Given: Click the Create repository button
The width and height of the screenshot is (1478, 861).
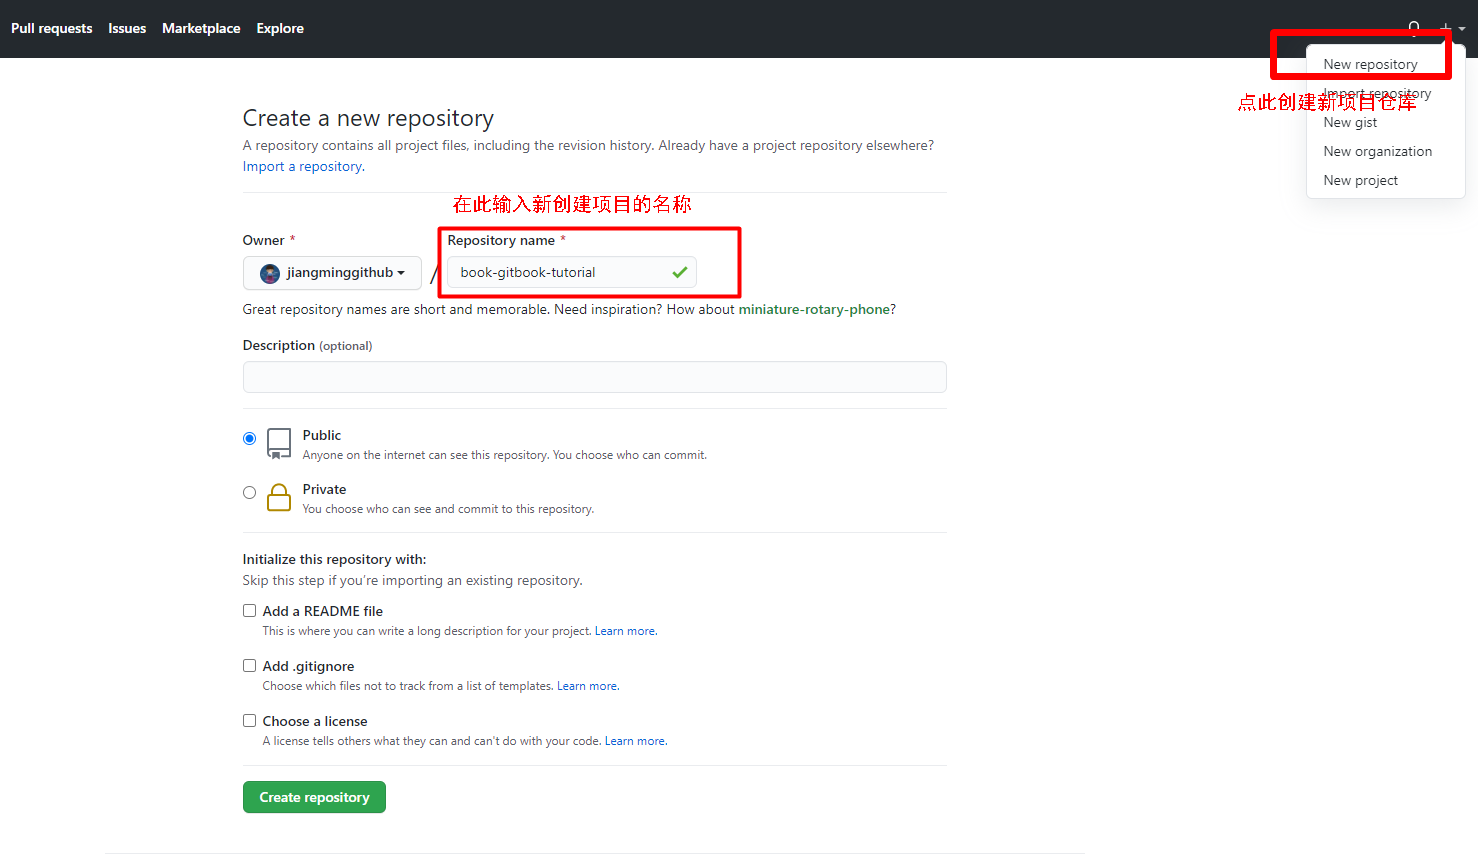Looking at the screenshot, I should pyautogui.click(x=314, y=797).
